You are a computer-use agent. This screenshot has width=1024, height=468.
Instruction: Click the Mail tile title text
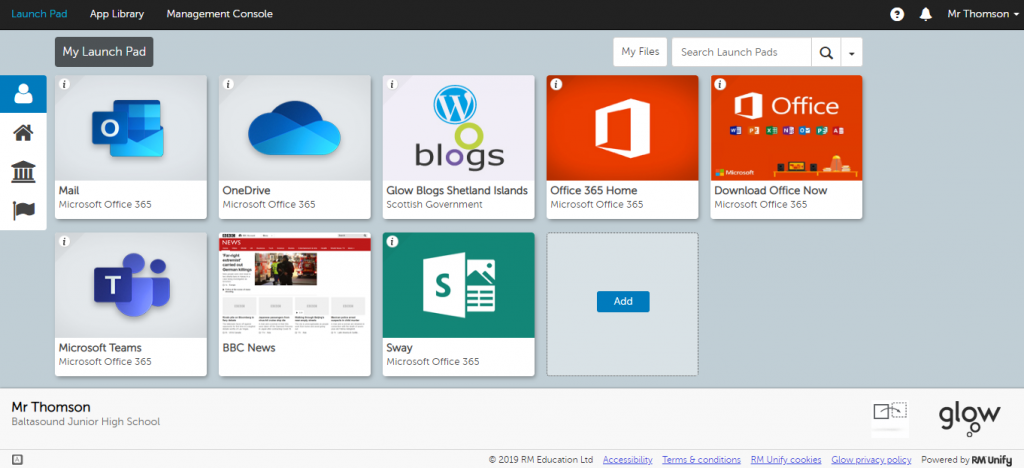click(x=69, y=191)
